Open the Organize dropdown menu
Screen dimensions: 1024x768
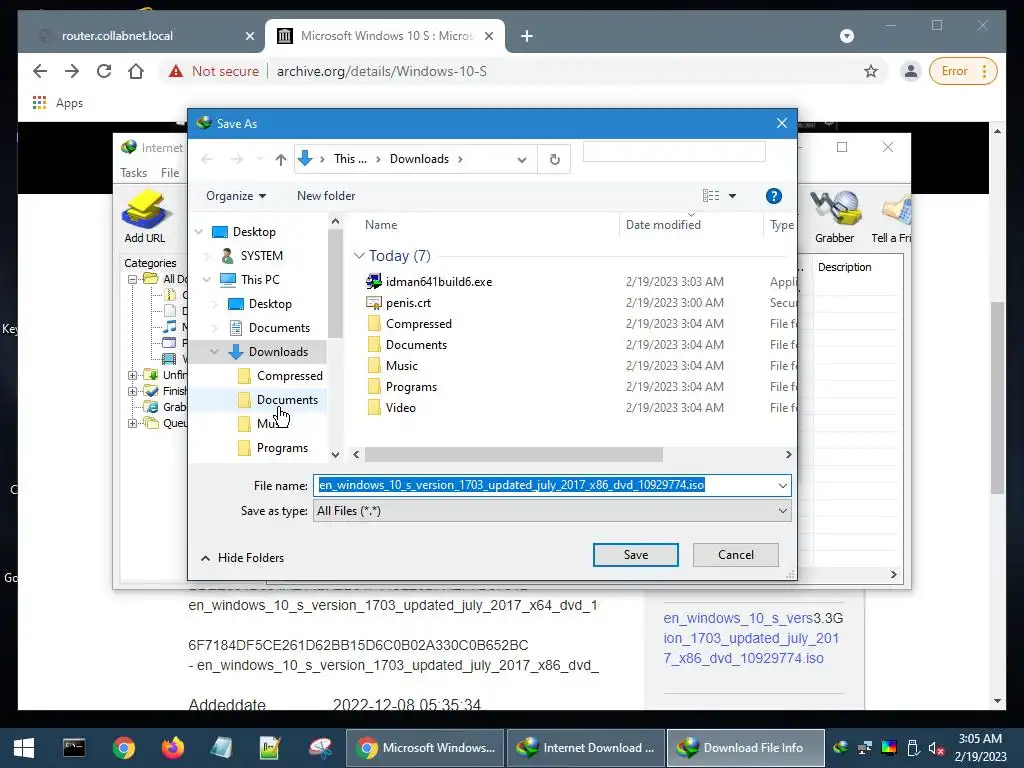[x=236, y=196]
